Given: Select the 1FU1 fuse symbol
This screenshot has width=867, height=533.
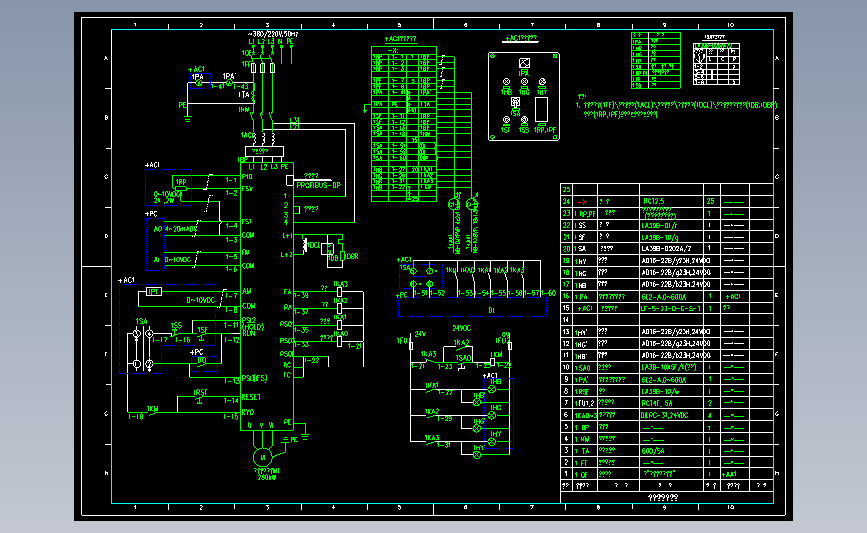Looking at the screenshot, I should pos(411,346).
